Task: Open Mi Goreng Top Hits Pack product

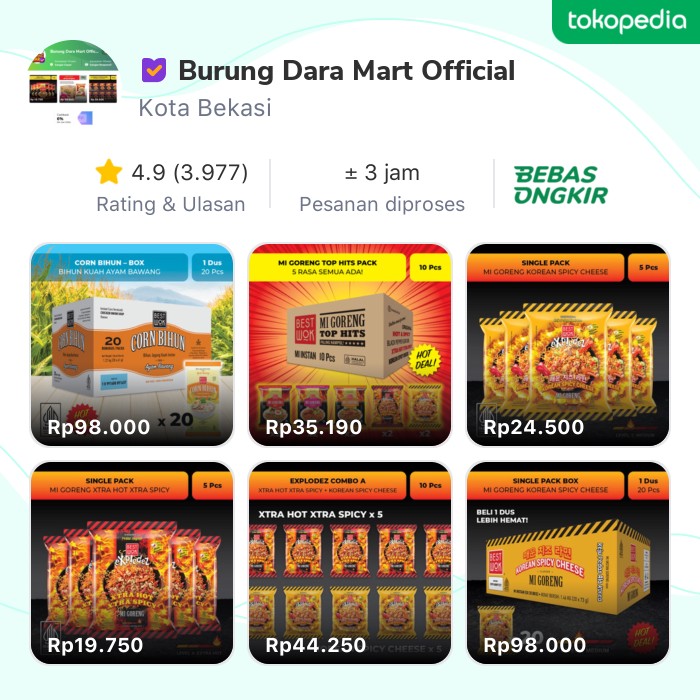Action: [x=350, y=345]
